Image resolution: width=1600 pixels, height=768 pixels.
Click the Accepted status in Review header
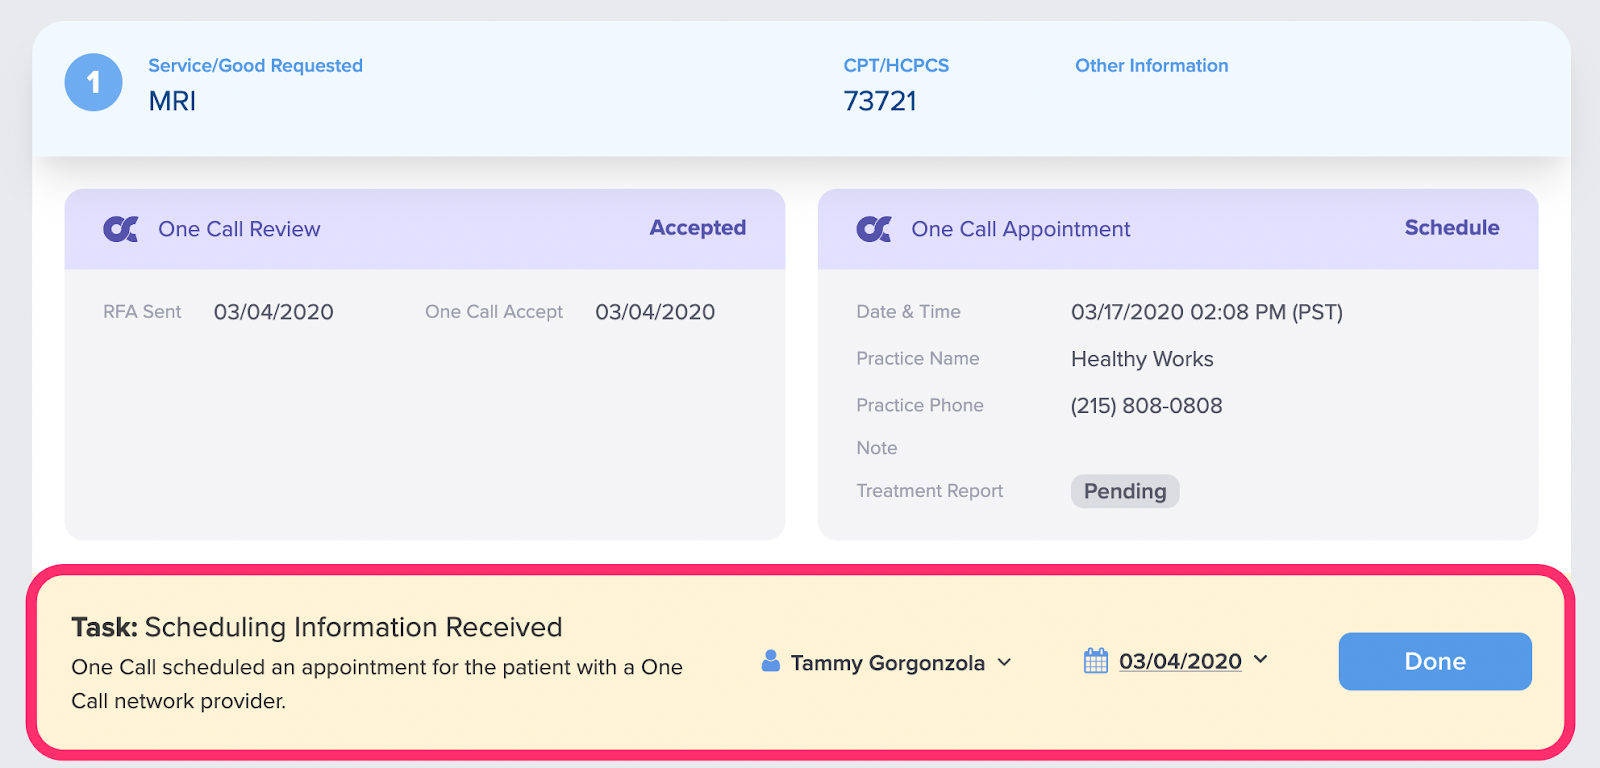click(x=698, y=228)
